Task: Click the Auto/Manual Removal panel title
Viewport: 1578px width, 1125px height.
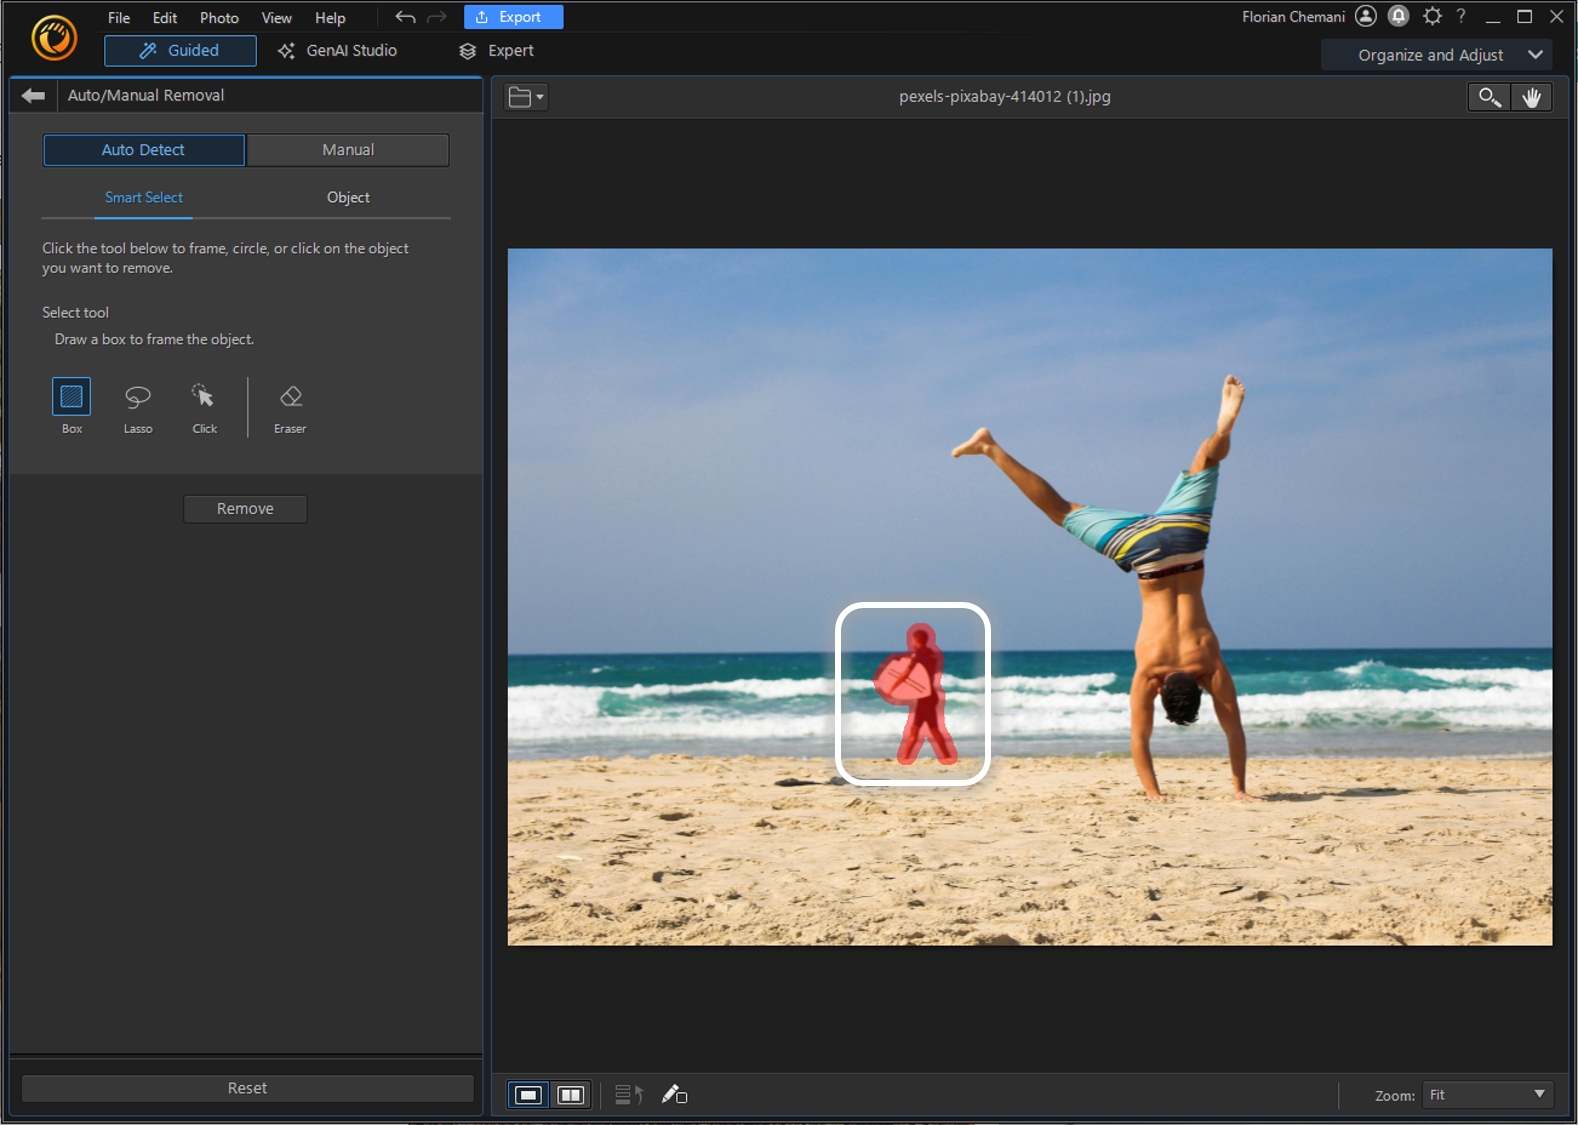Action: point(146,96)
